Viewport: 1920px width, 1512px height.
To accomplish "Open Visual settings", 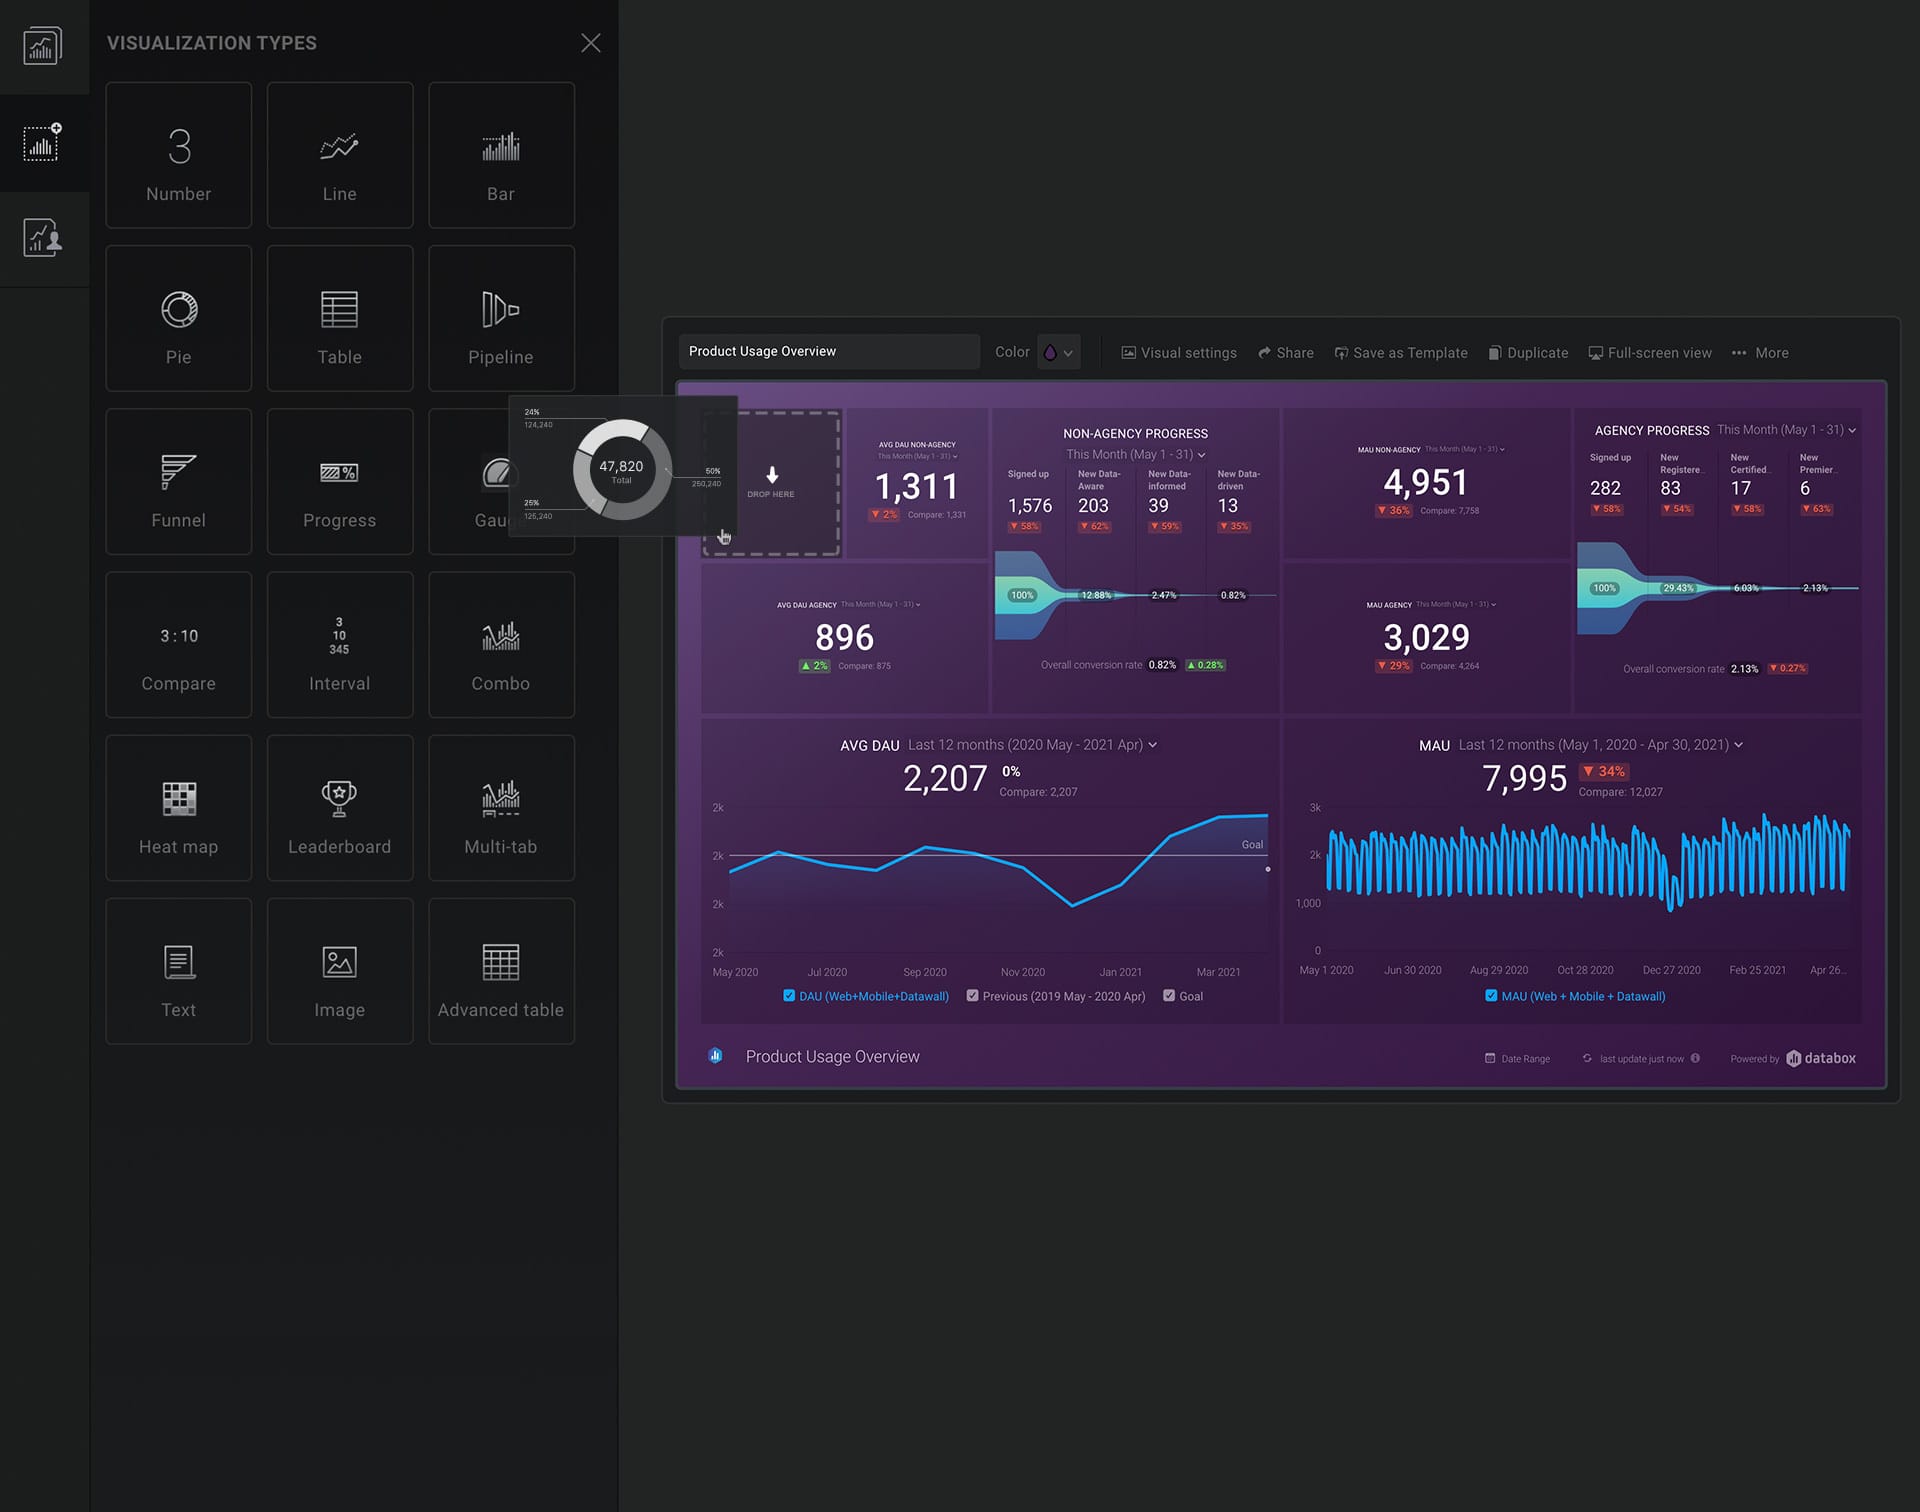I will (1179, 353).
